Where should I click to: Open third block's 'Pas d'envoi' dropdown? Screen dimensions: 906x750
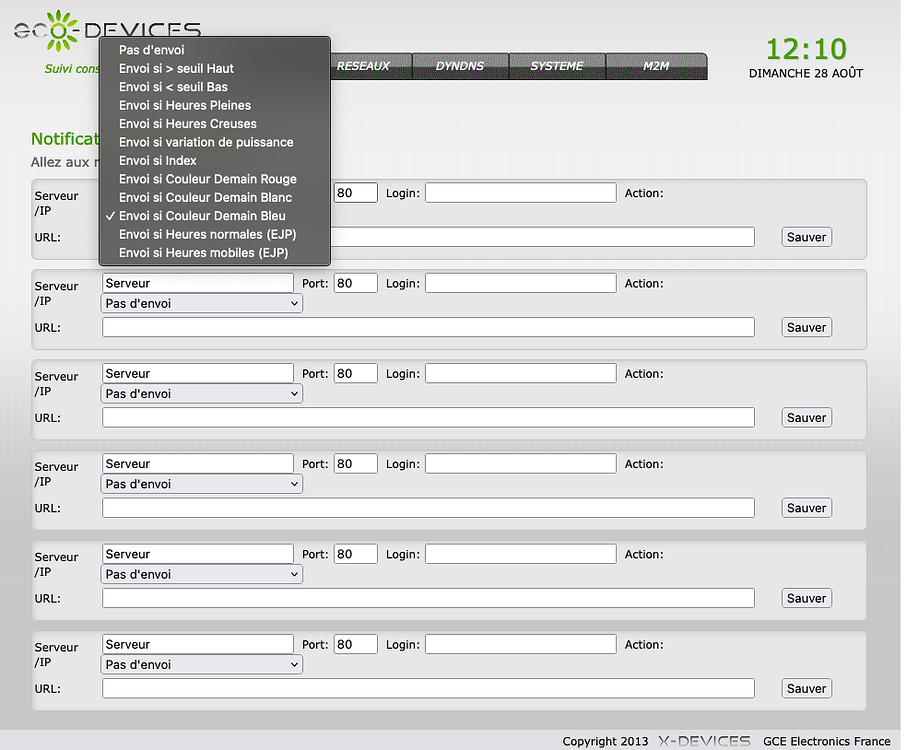(202, 394)
